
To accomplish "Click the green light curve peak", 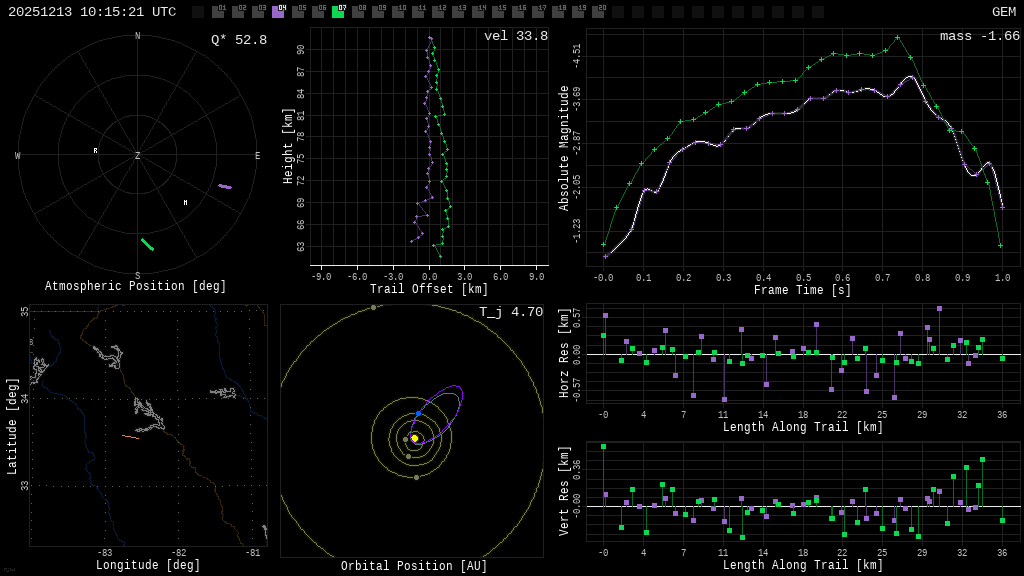I will click(897, 38).
